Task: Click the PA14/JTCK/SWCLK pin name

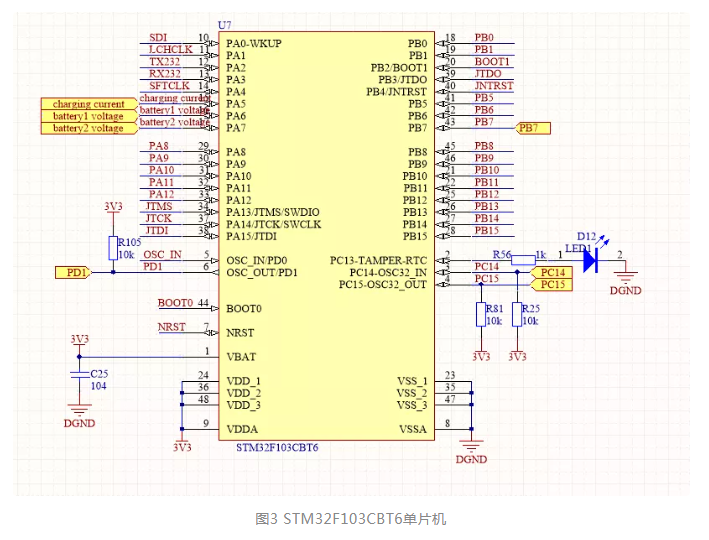Action: (274, 224)
